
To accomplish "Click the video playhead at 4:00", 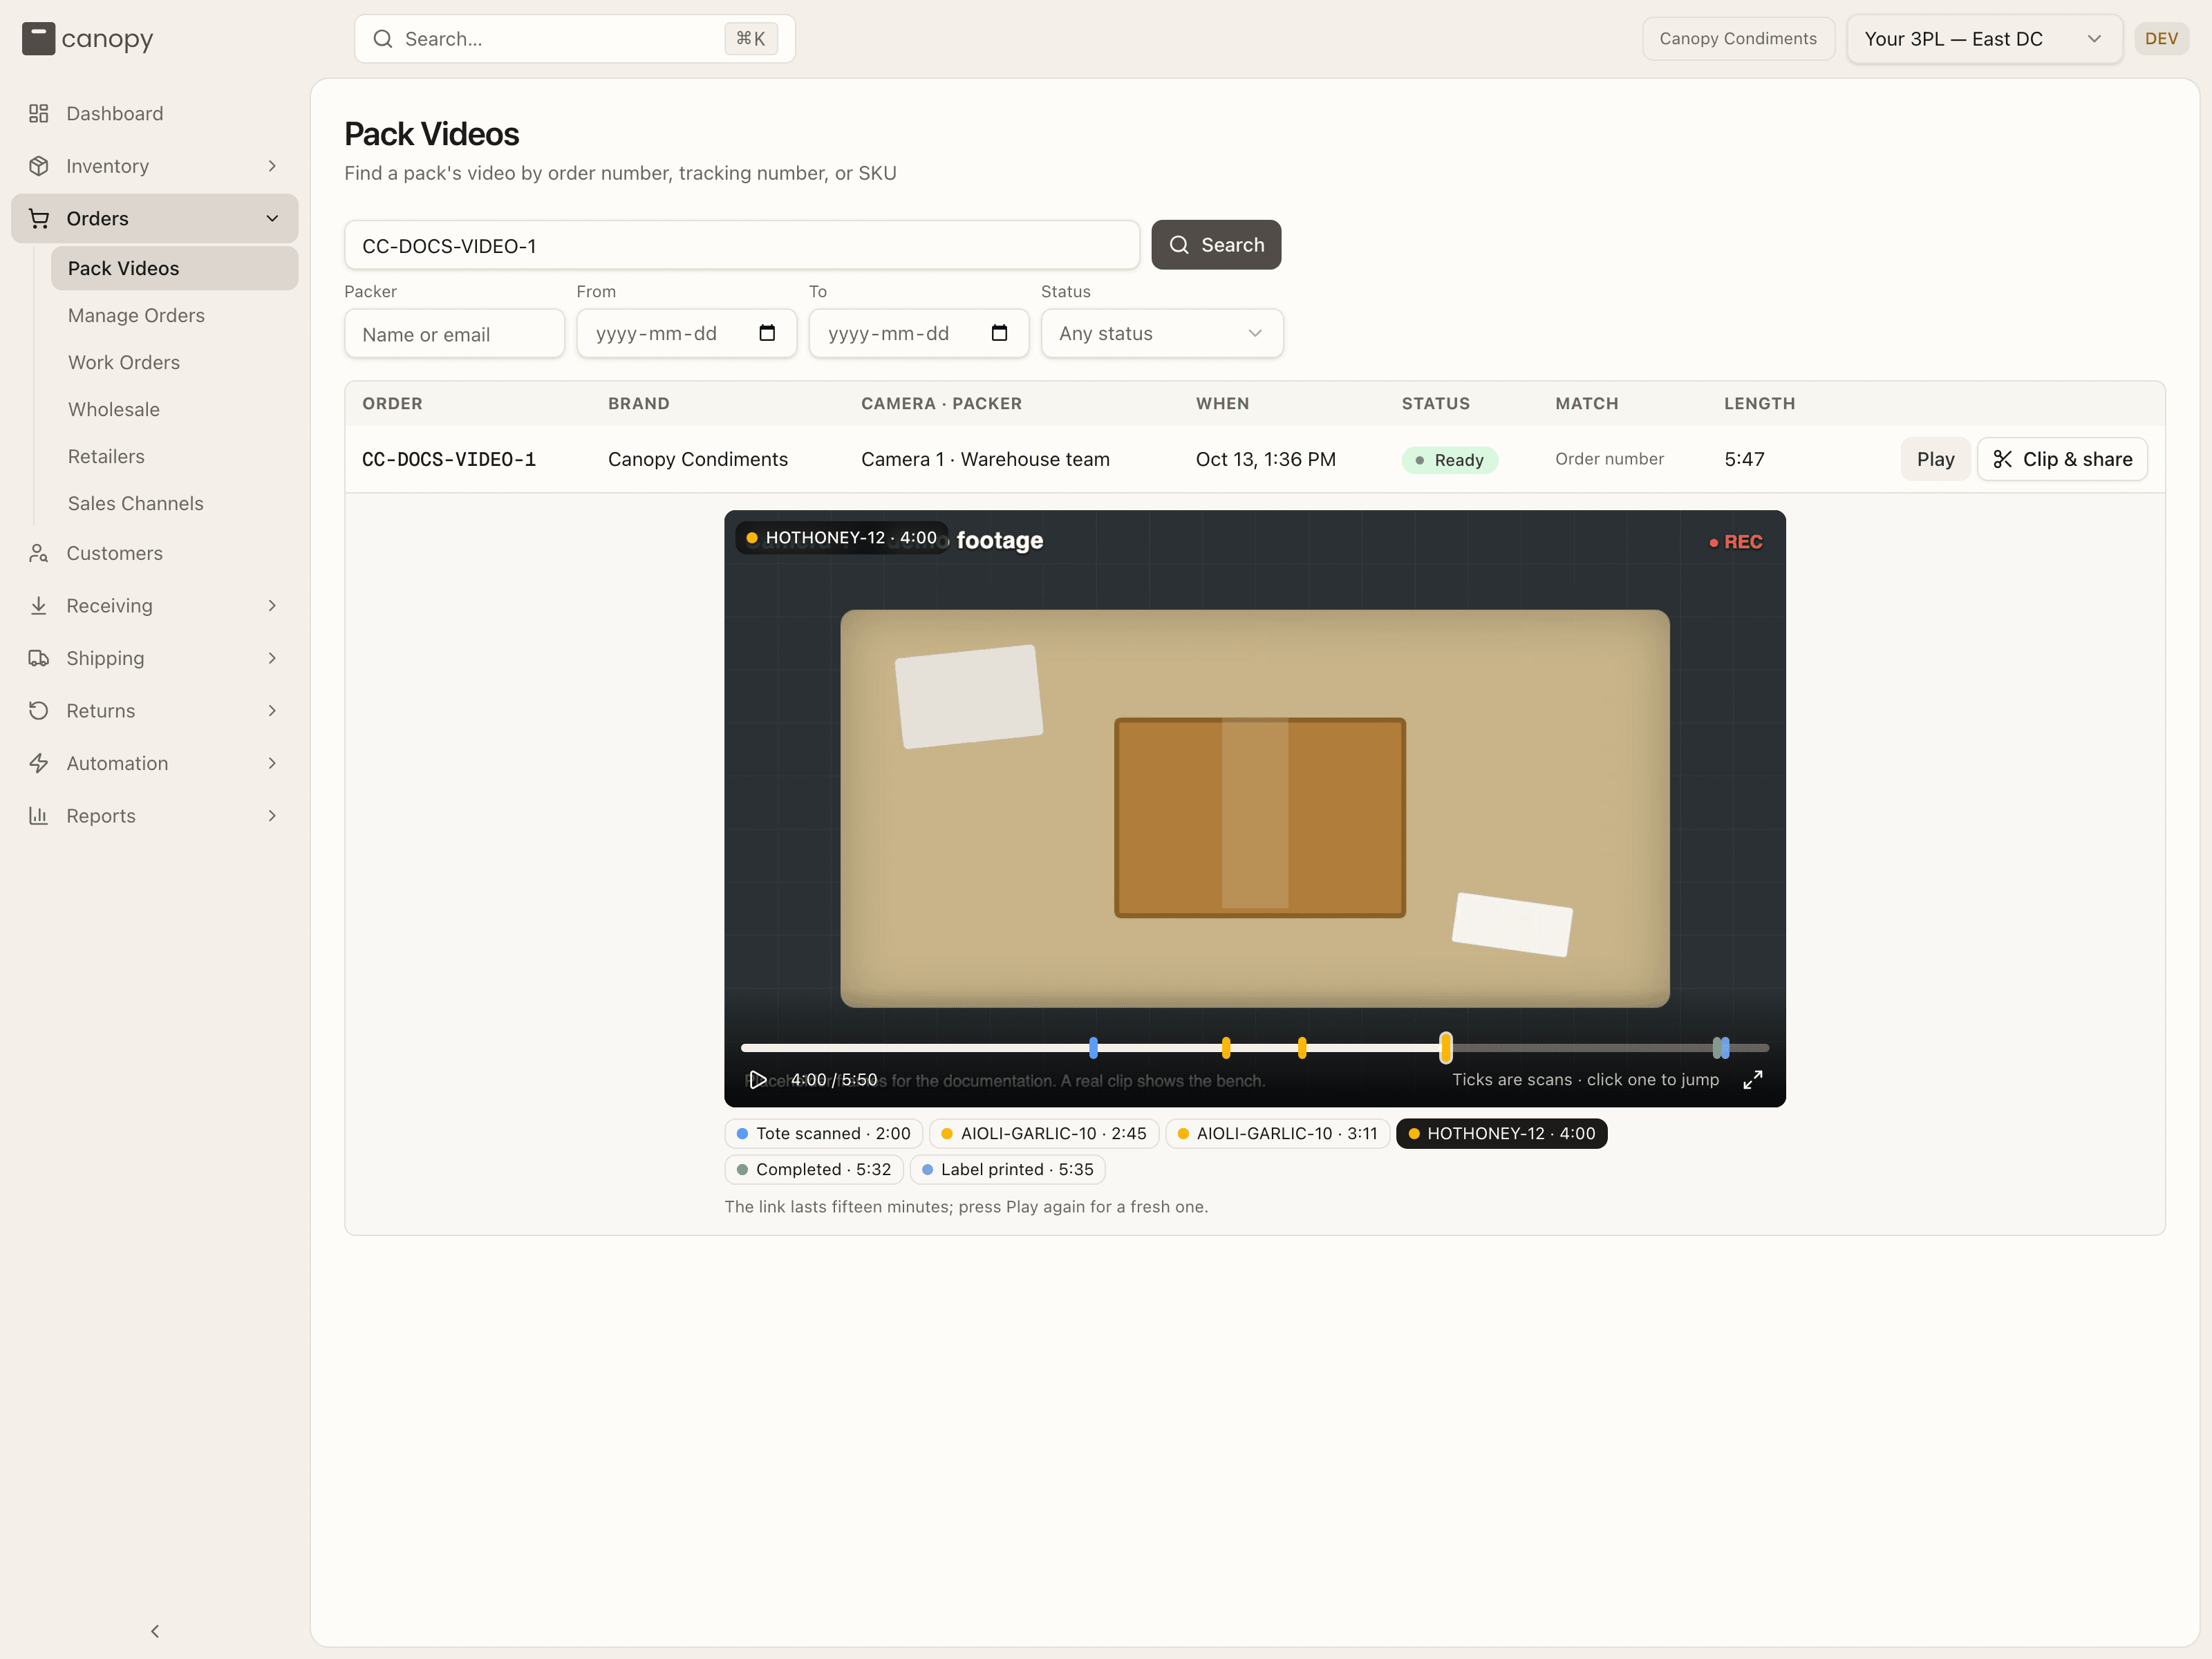I will click(x=1445, y=1047).
